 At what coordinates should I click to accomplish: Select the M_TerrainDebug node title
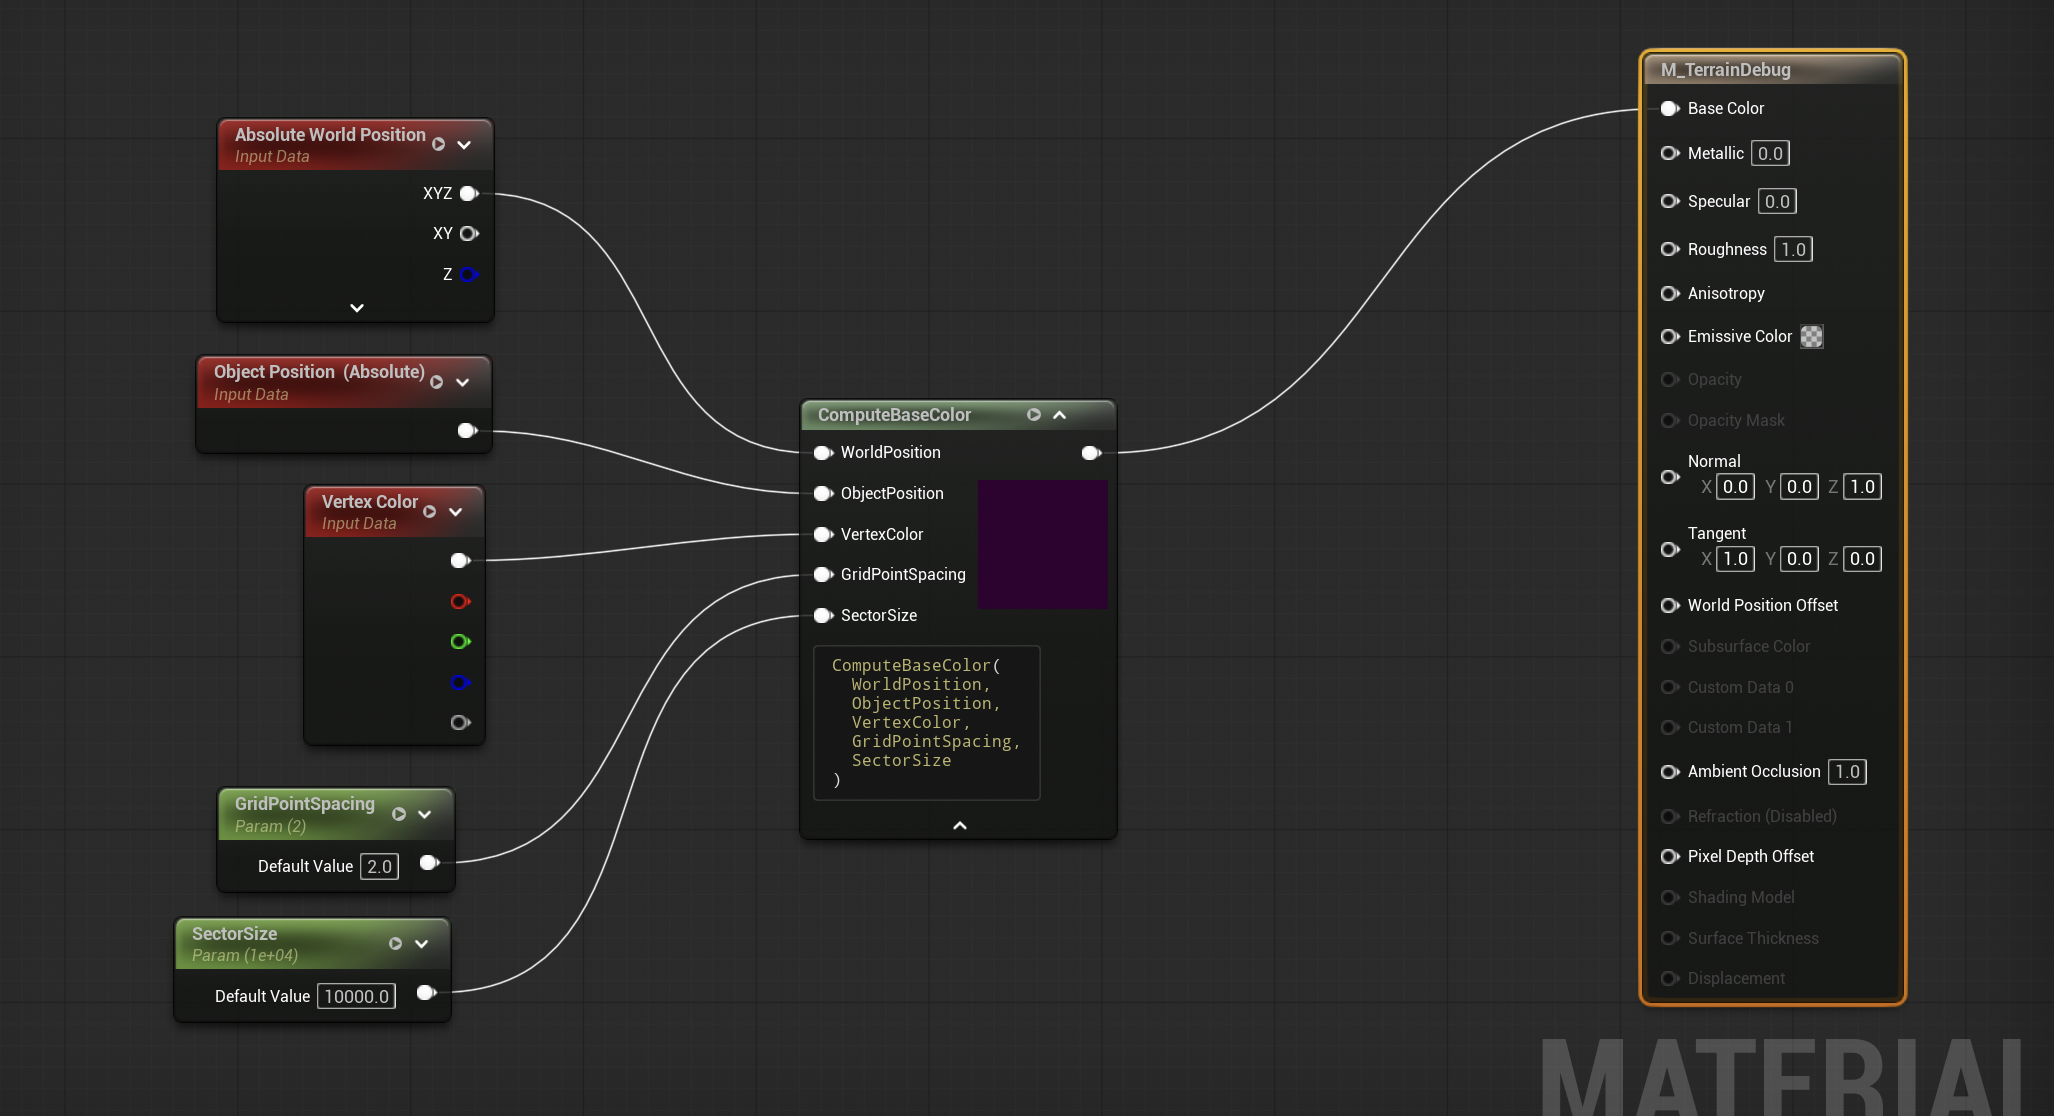point(1725,70)
